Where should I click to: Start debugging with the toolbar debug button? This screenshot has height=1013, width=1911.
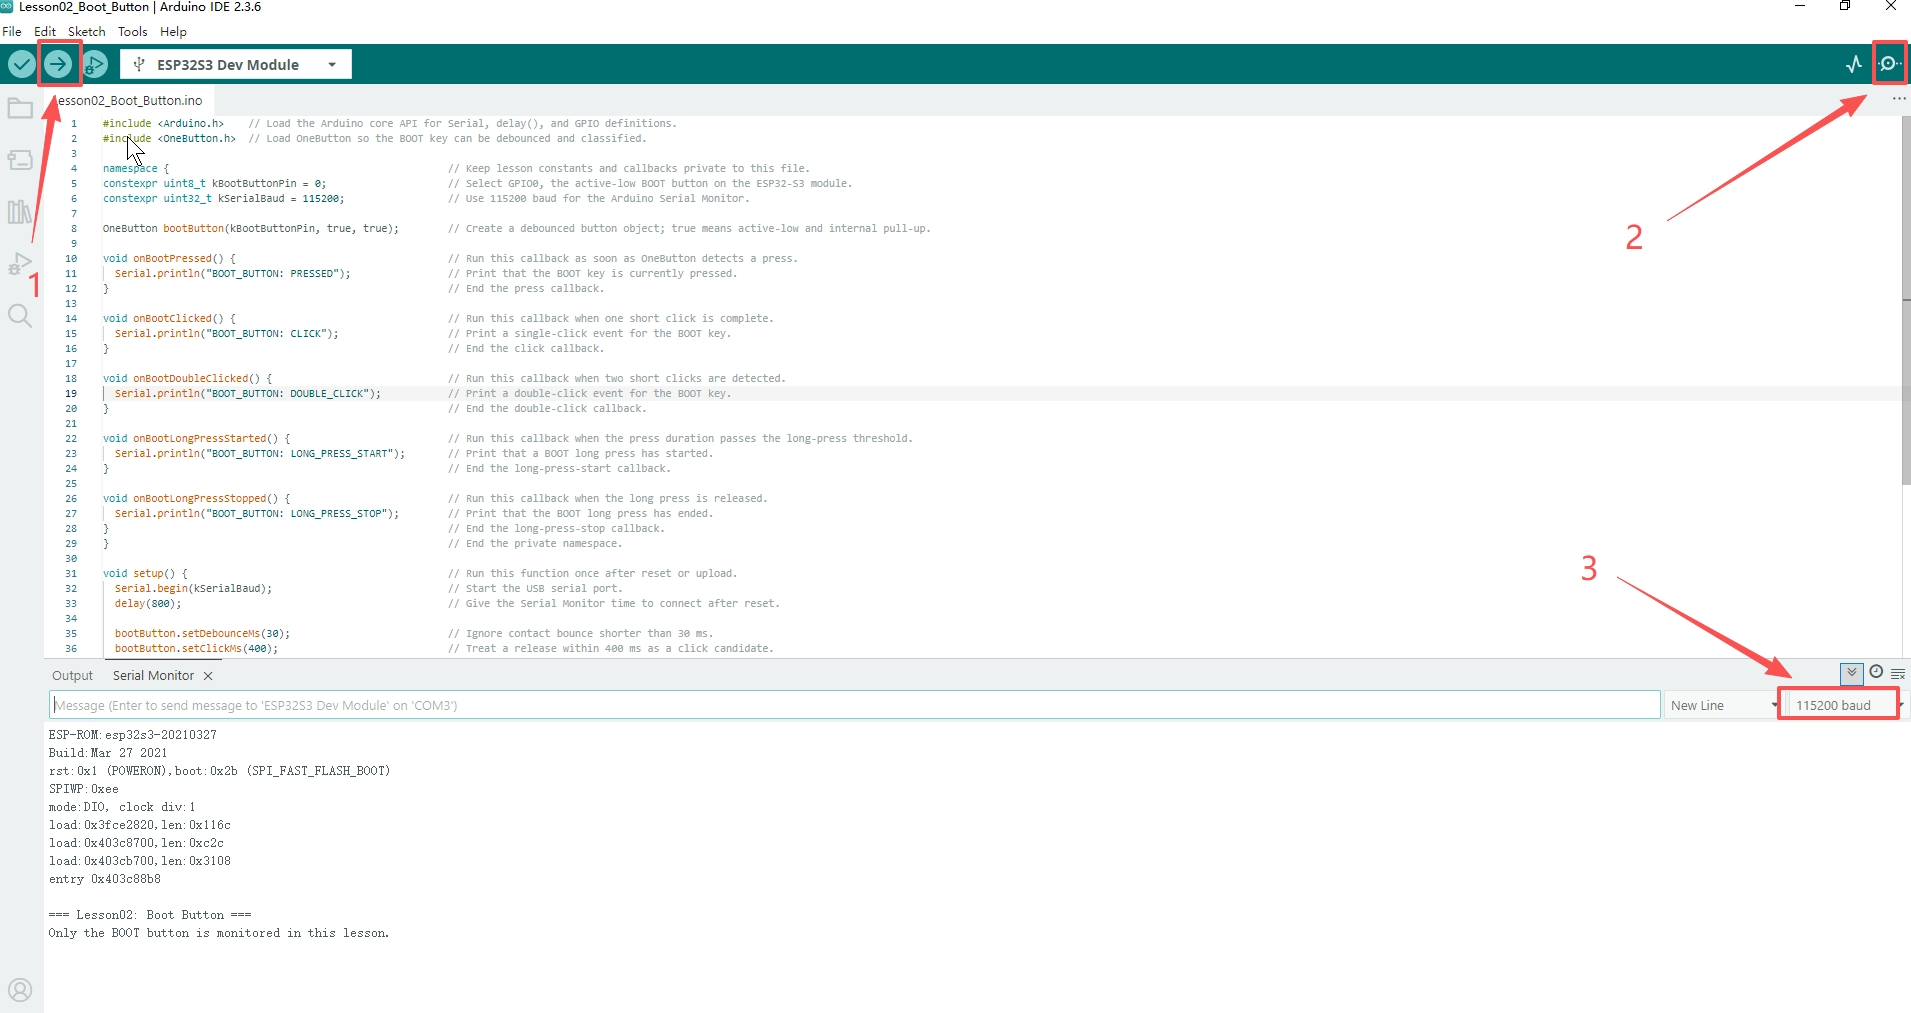95,65
